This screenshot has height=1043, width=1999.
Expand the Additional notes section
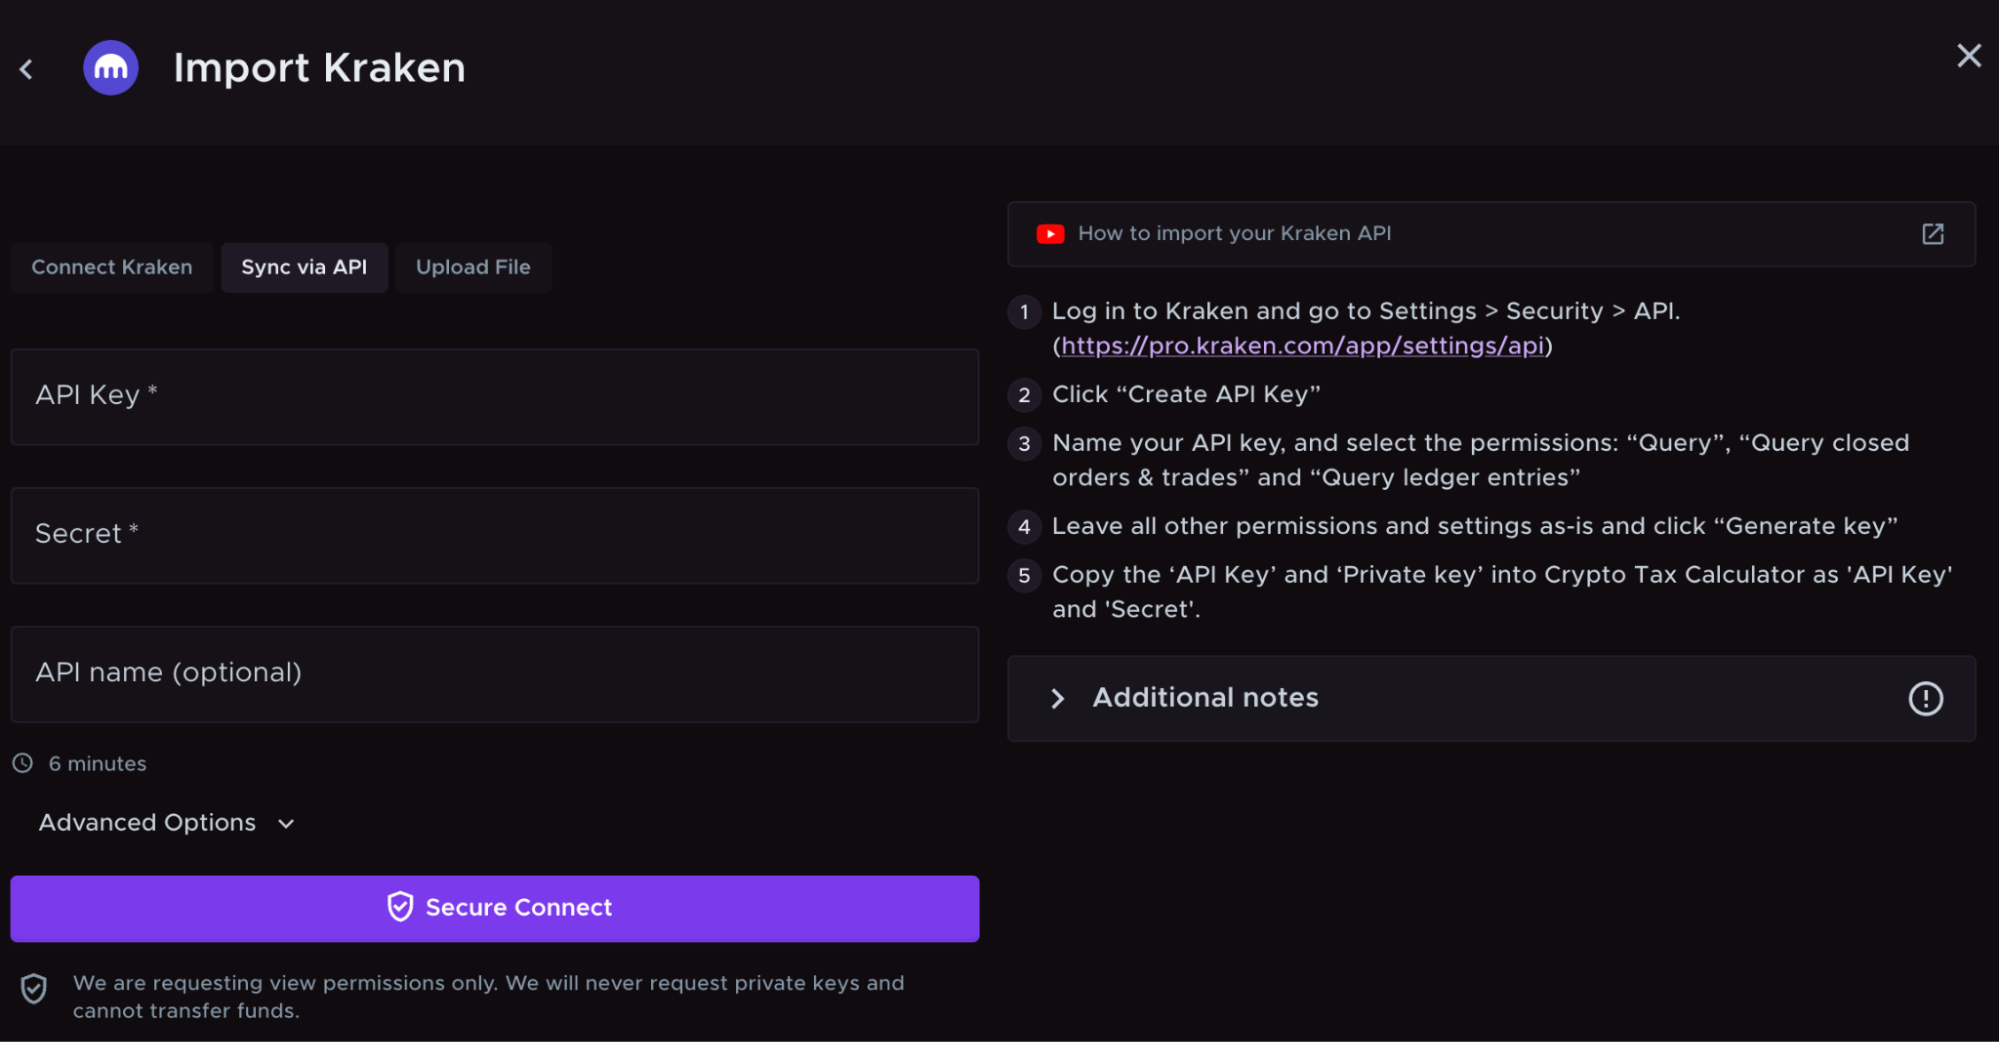click(x=1204, y=698)
